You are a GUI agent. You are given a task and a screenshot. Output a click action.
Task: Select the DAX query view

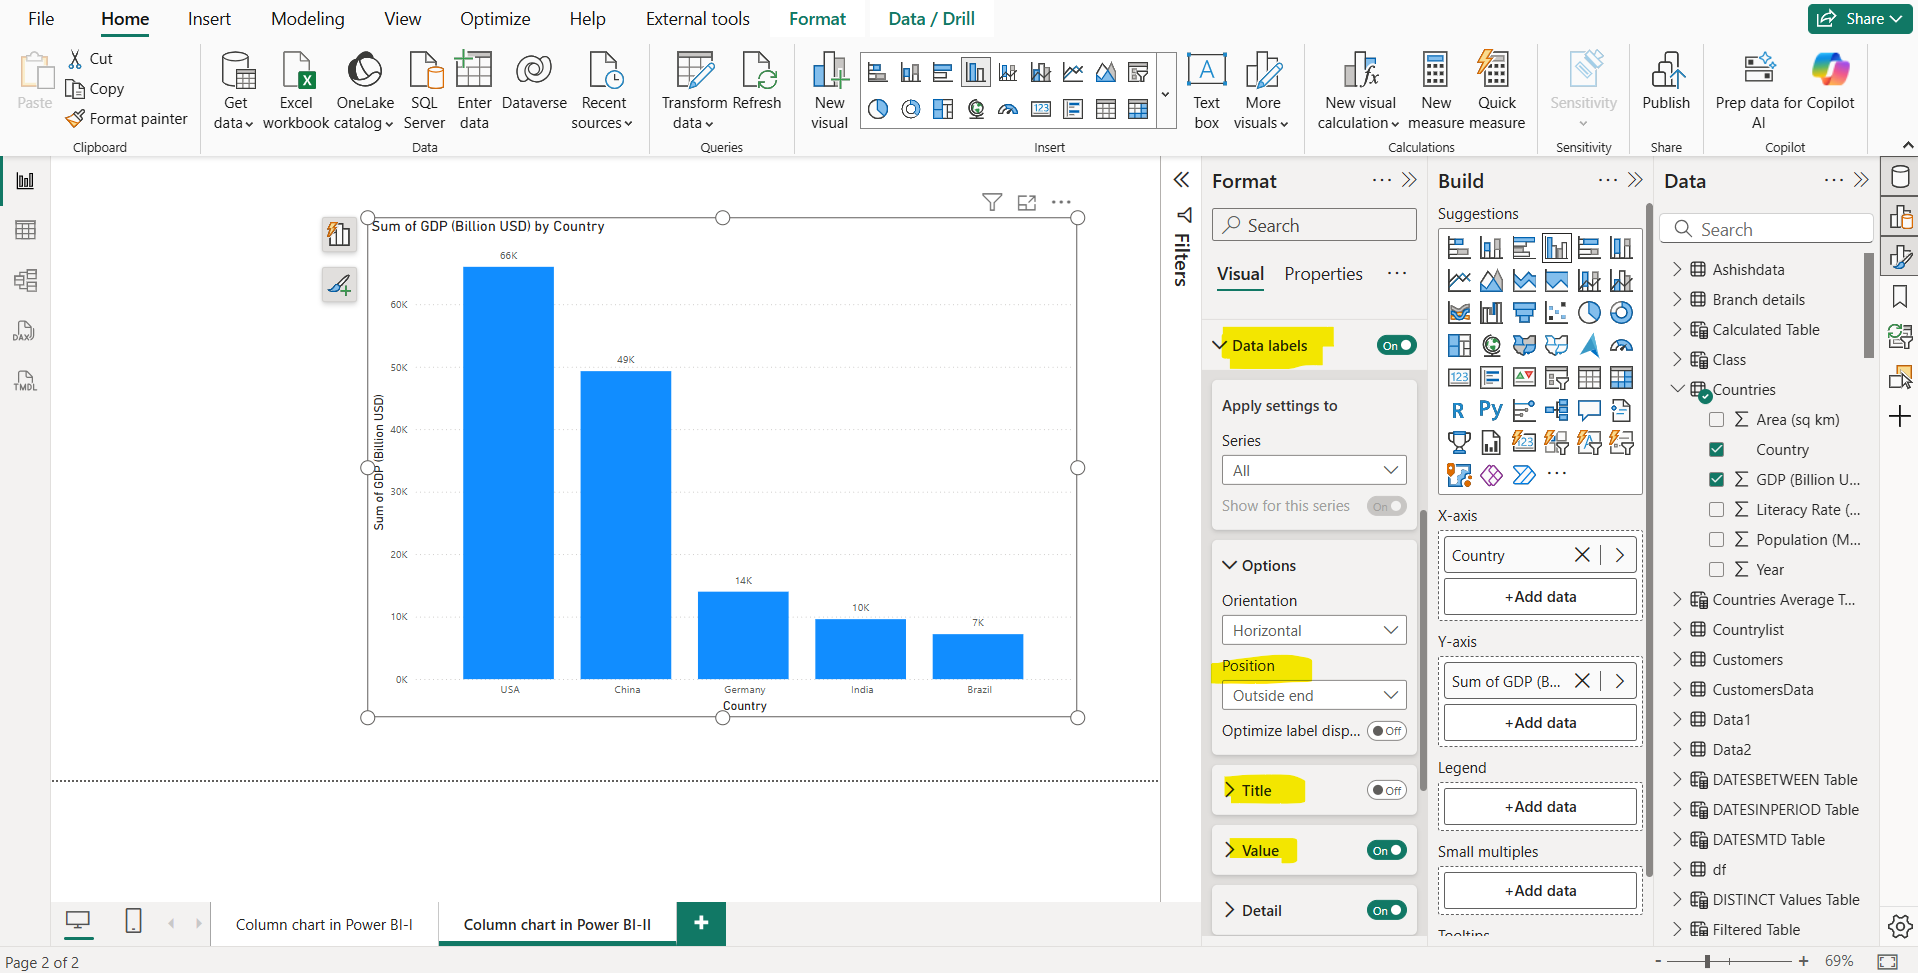24,330
